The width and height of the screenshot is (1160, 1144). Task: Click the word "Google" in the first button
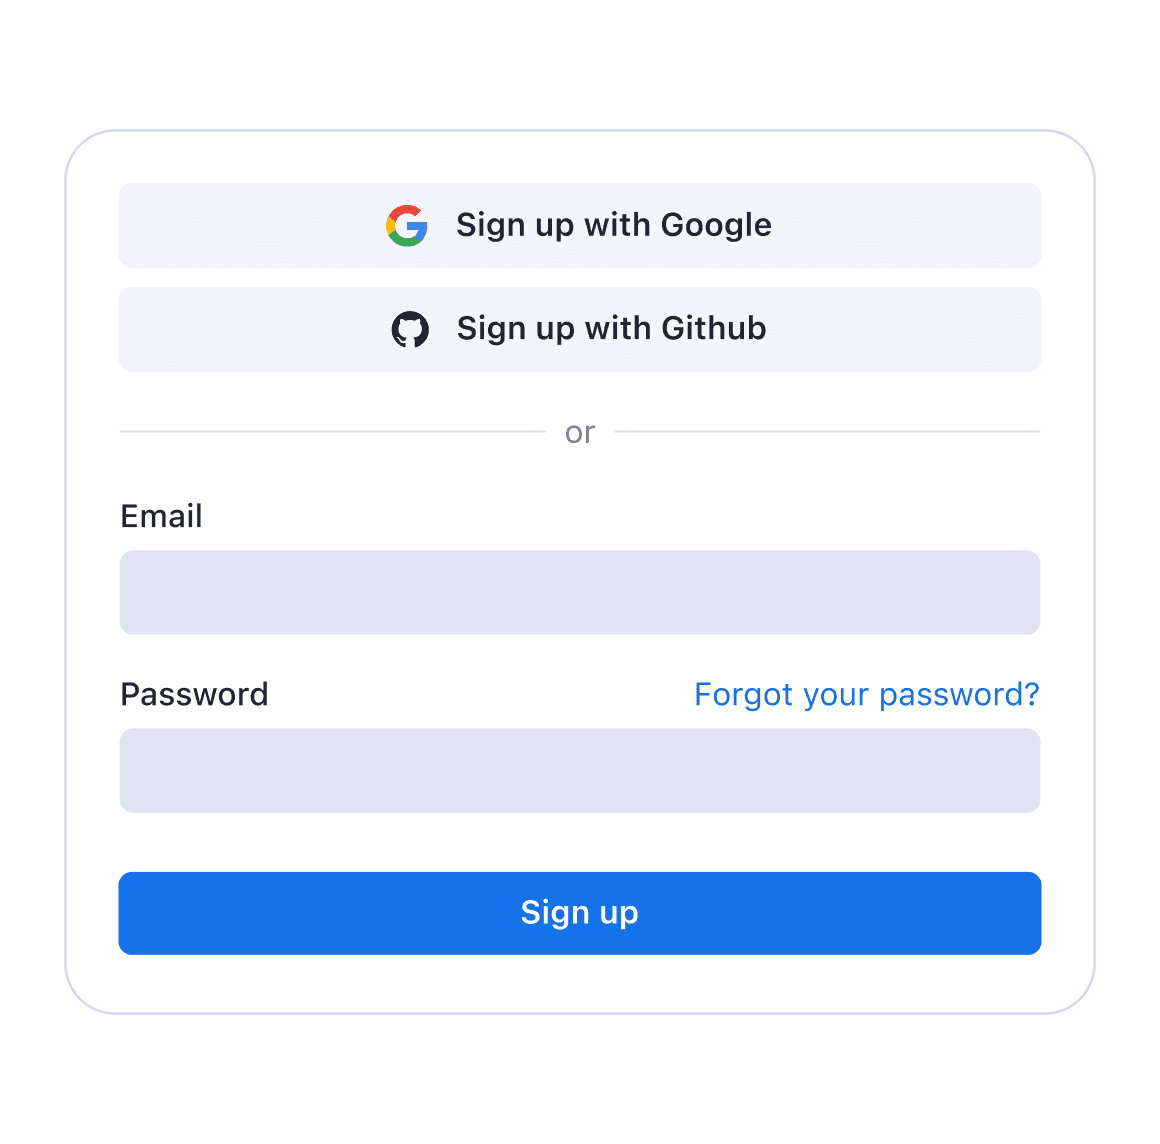(x=716, y=226)
